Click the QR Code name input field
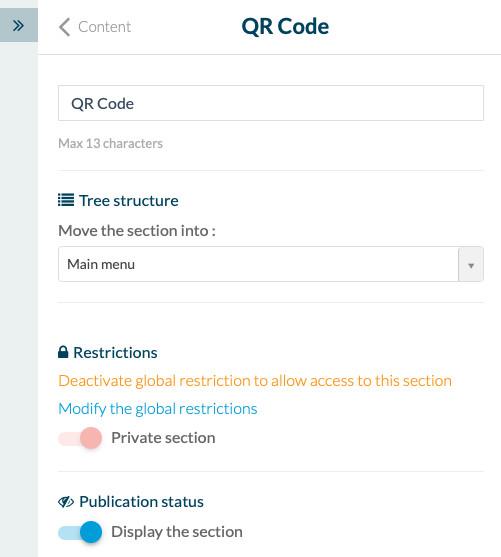 click(x=271, y=103)
